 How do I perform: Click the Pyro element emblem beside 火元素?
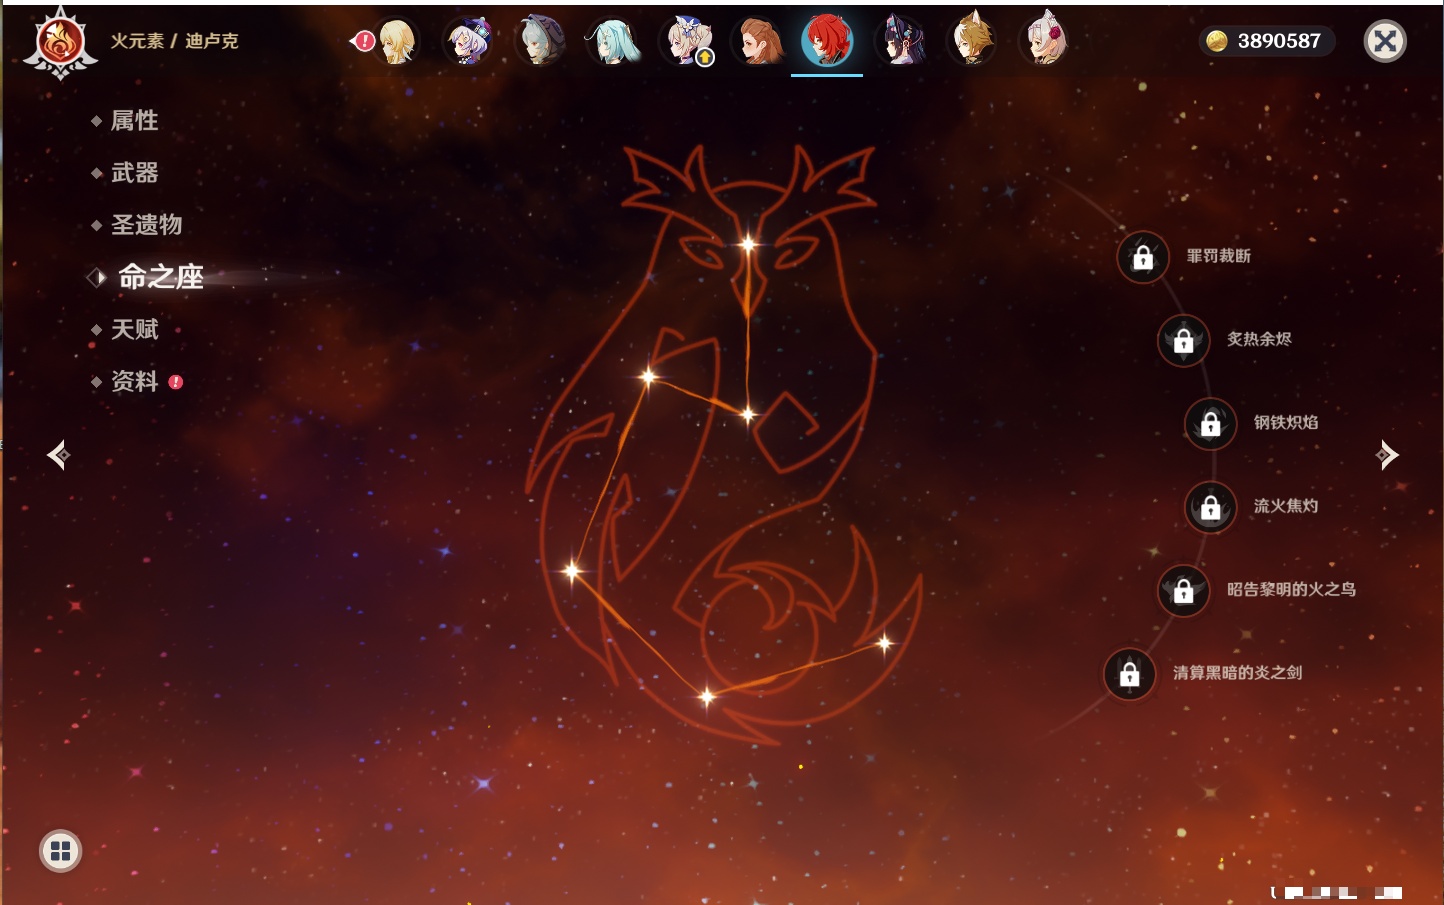tap(60, 42)
